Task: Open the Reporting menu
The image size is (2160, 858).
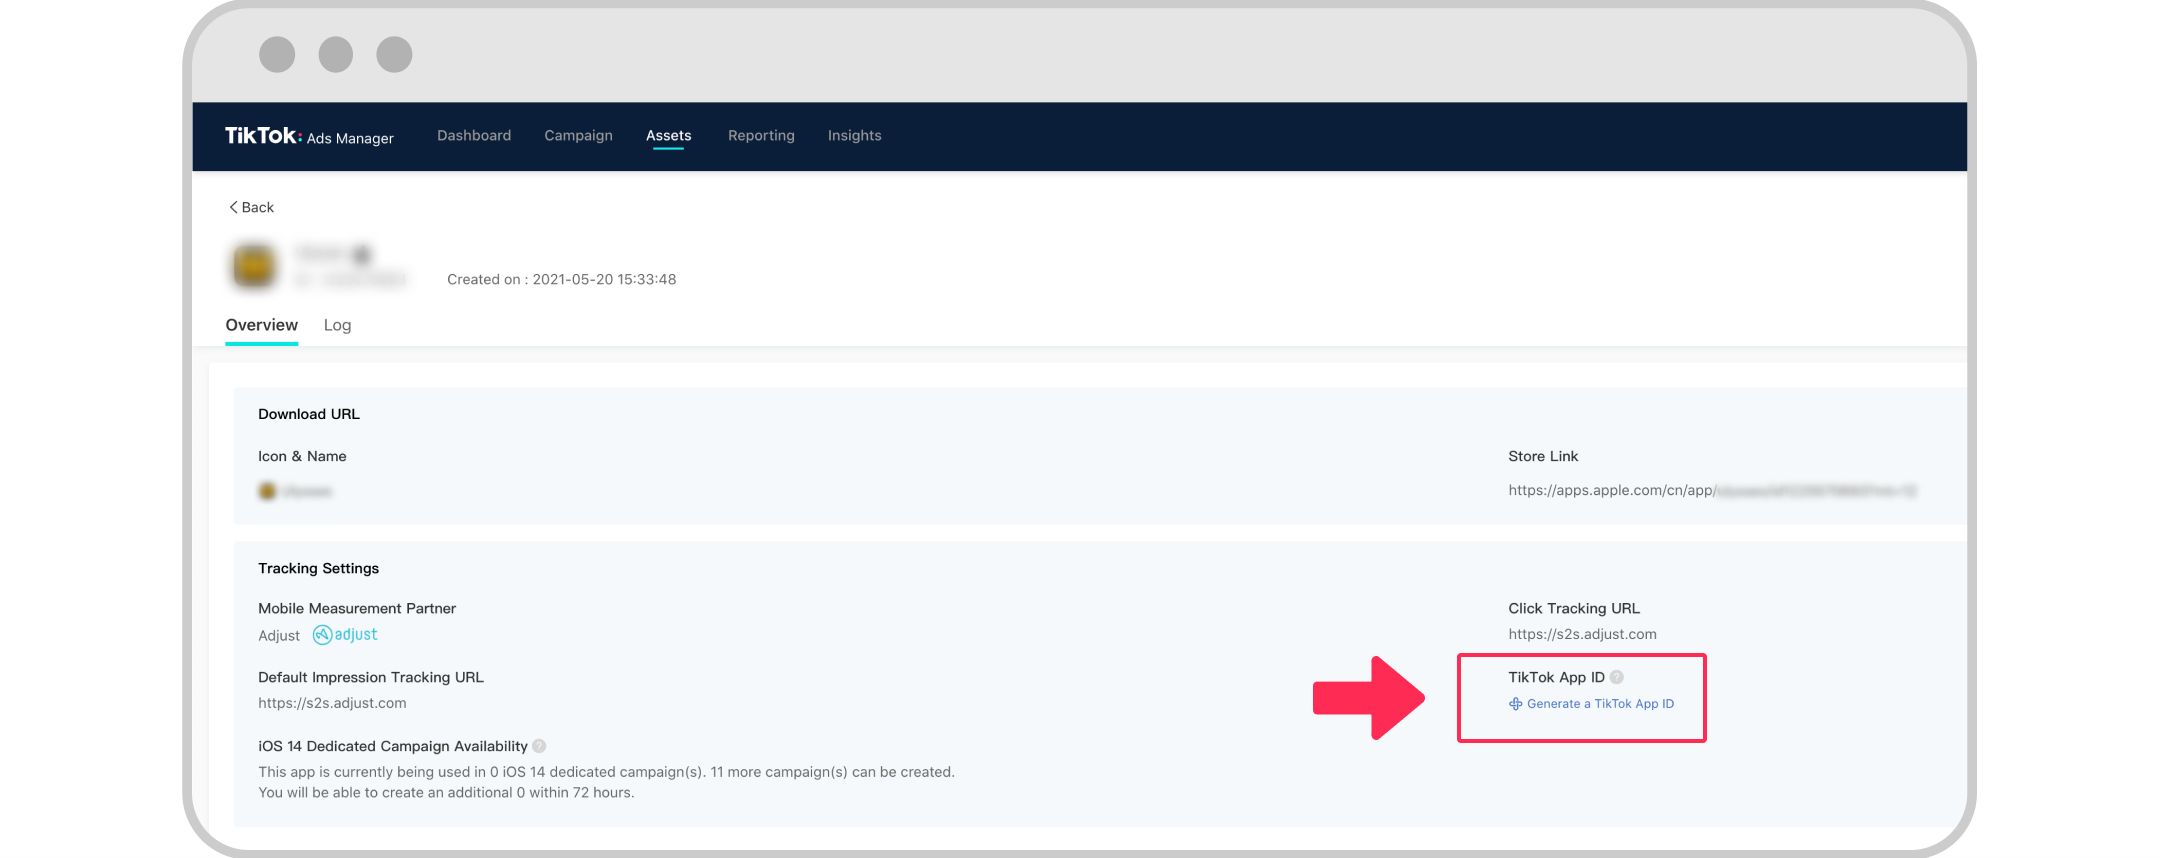Action: click(x=761, y=136)
